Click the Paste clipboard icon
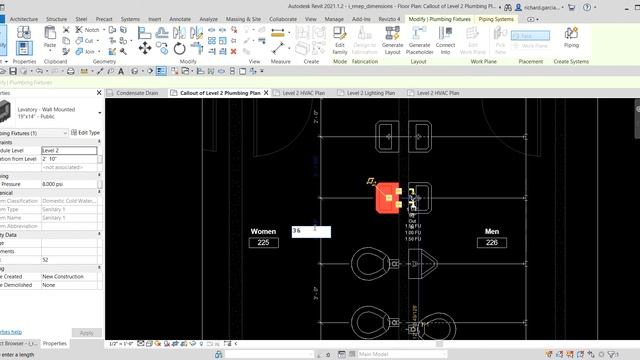Image resolution: width=640 pixels, height=360 pixels. pos(50,33)
